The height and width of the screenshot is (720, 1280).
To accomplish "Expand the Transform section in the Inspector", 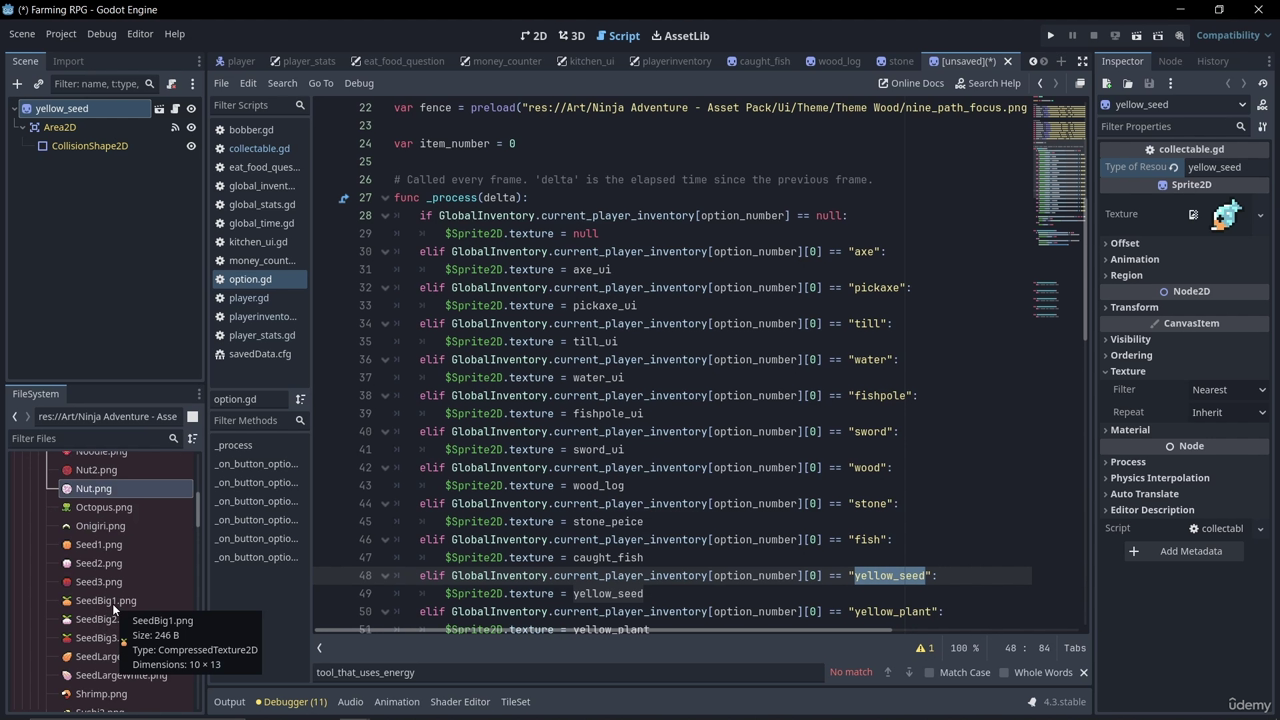I will (x=1134, y=307).
